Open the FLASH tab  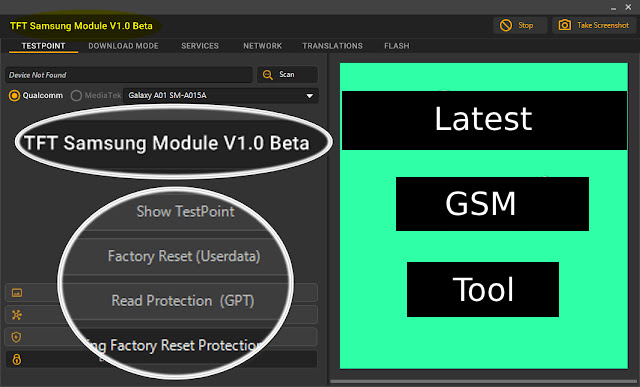[397, 46]
